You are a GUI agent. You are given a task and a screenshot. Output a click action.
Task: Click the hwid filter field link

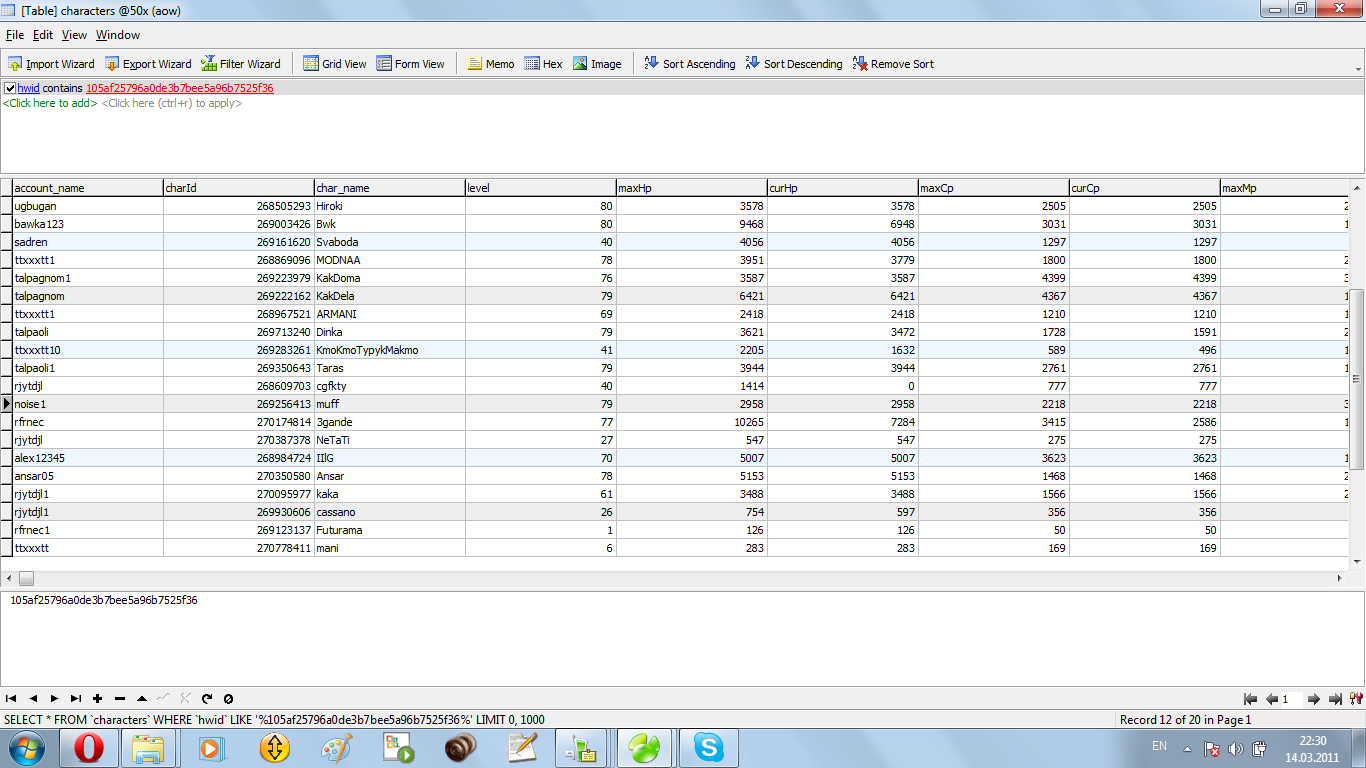tap(28, 88)
